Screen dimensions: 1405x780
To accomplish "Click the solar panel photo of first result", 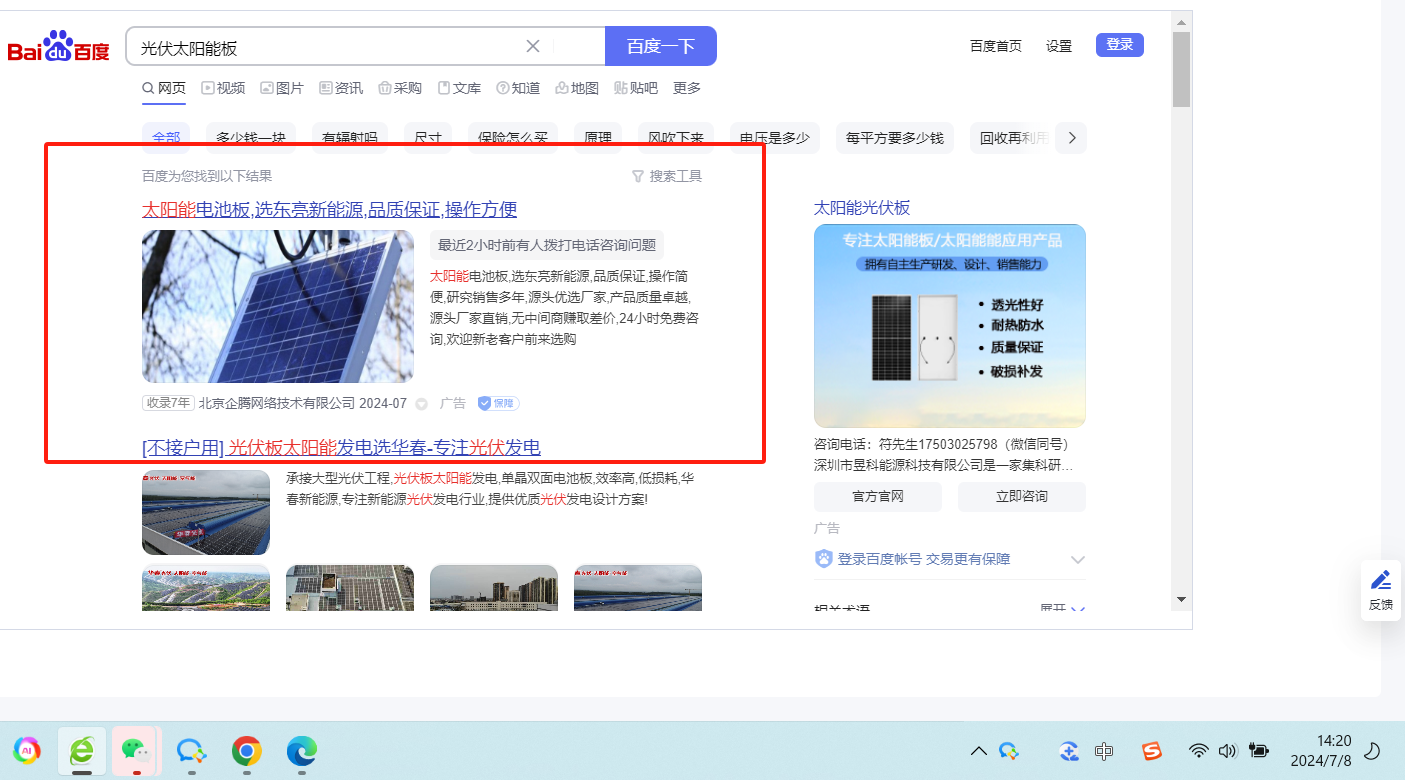I will pyautogui.click(x=278, y=306).
